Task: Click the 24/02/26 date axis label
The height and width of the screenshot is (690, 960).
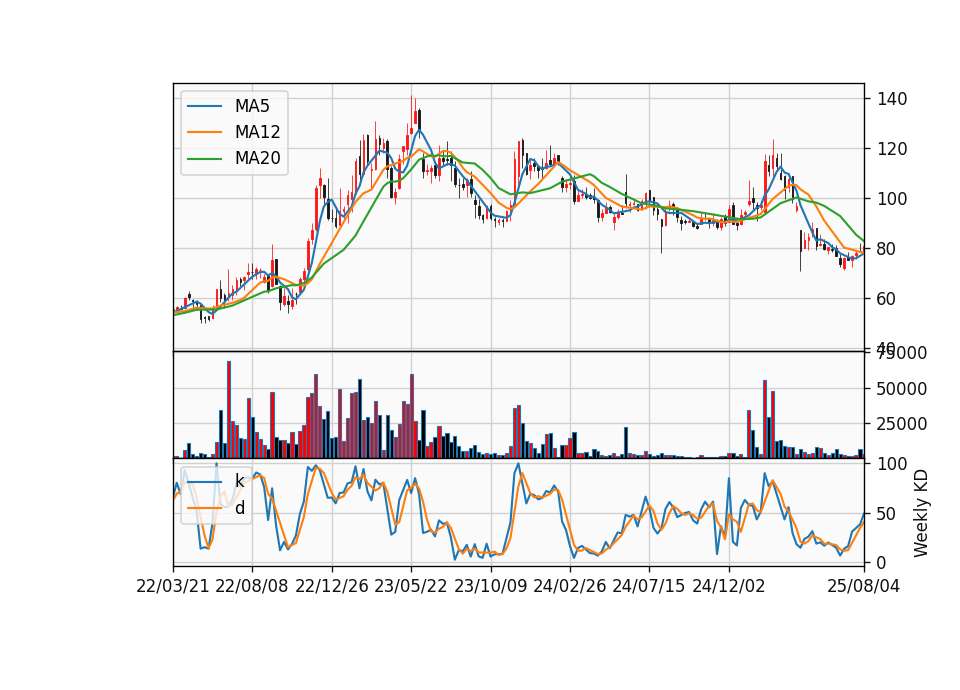Action: (569, 586)
